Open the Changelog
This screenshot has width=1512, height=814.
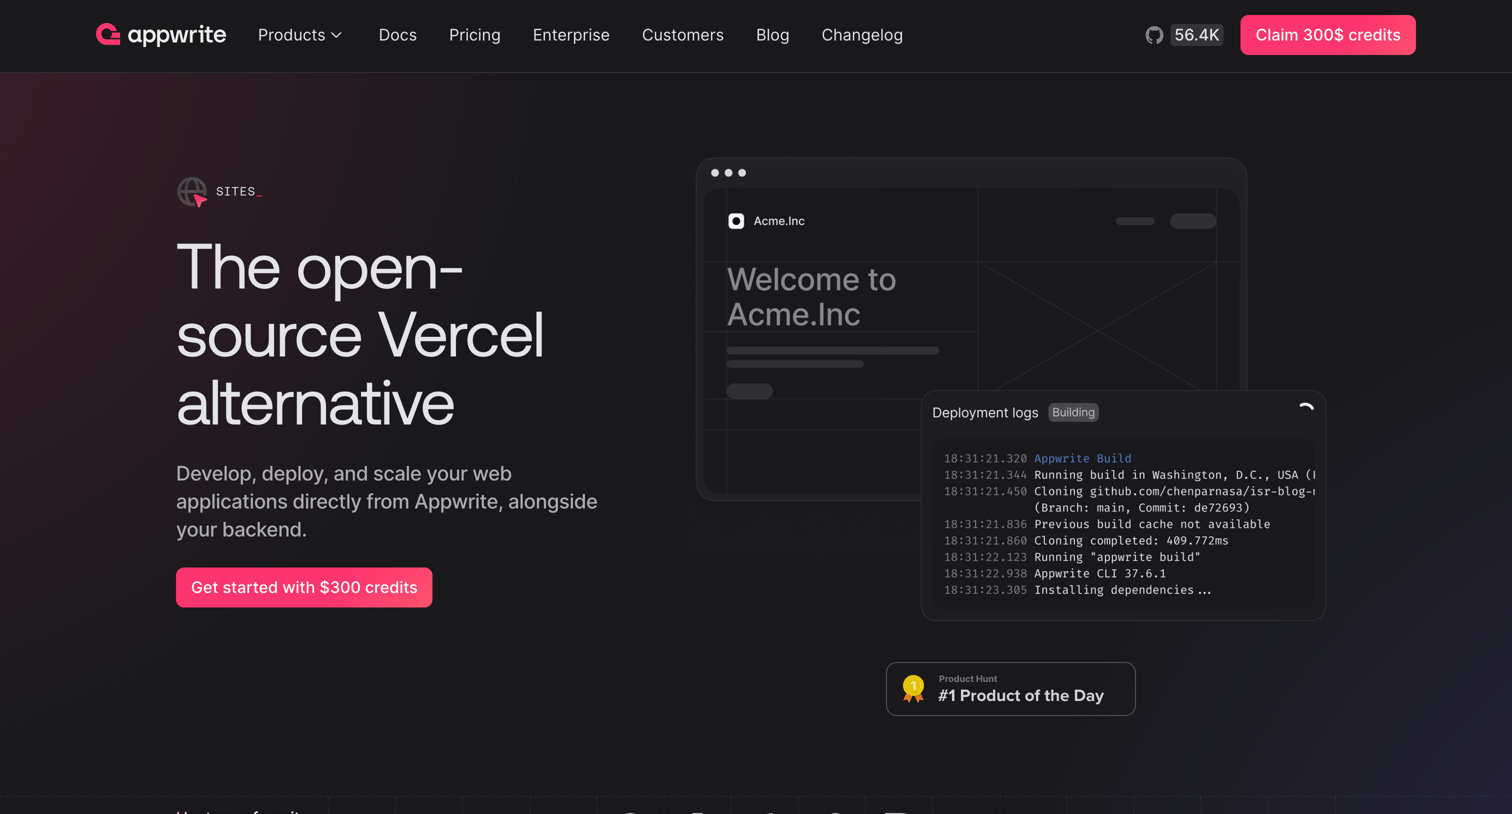point(862,35)
